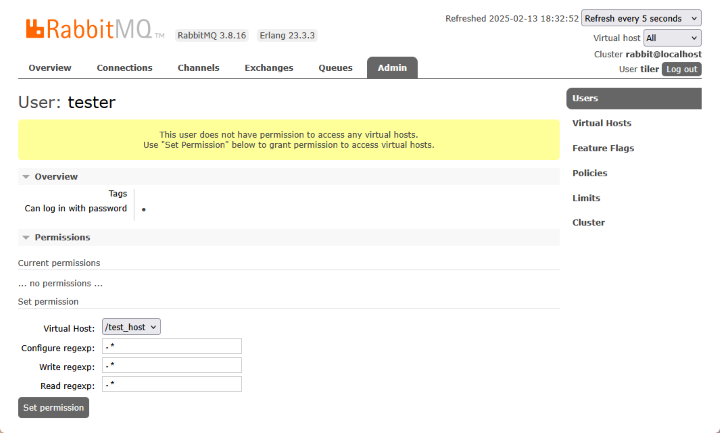Focus the Write regexp field
This screenshot has width=720, height=433.
click(172, 366)
